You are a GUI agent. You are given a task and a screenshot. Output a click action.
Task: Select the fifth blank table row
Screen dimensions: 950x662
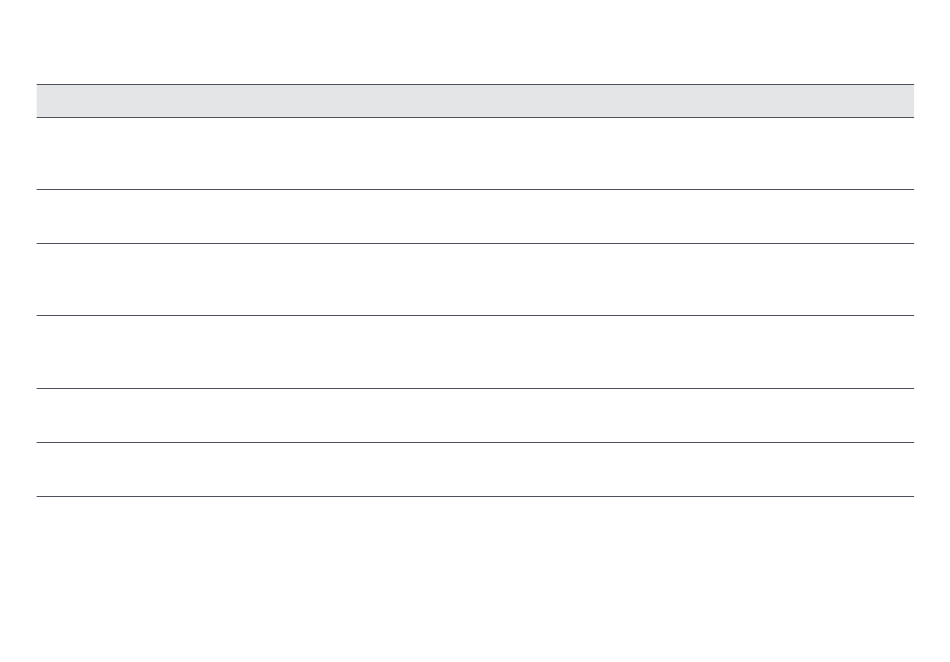click(x=475, y=415)
